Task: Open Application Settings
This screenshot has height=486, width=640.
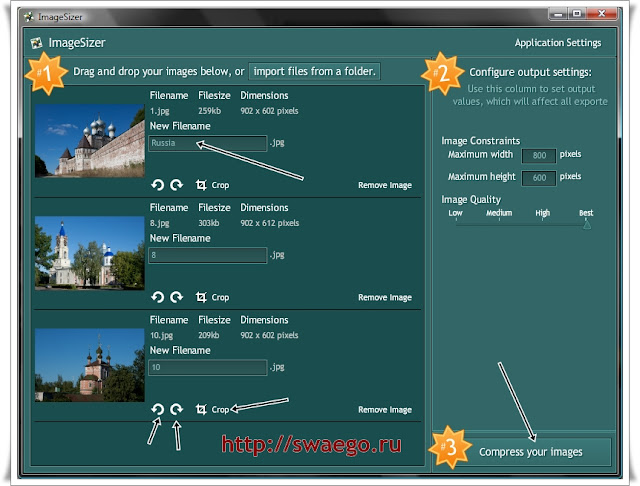Action: [x=558, y=43]
